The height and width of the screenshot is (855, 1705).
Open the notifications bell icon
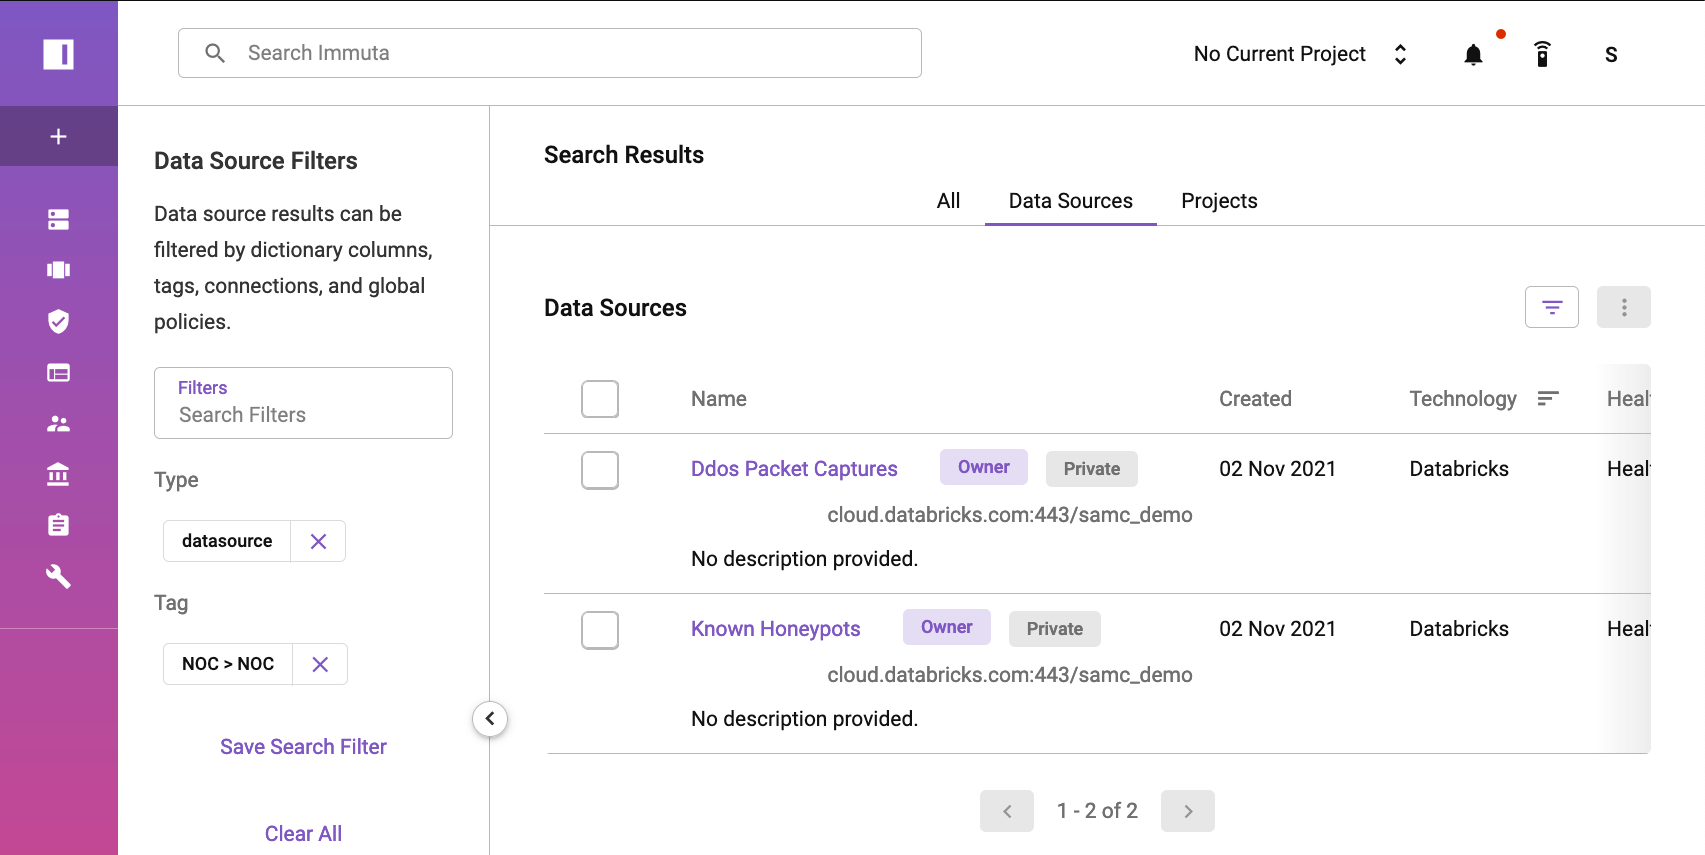(x=1473, y=55)
